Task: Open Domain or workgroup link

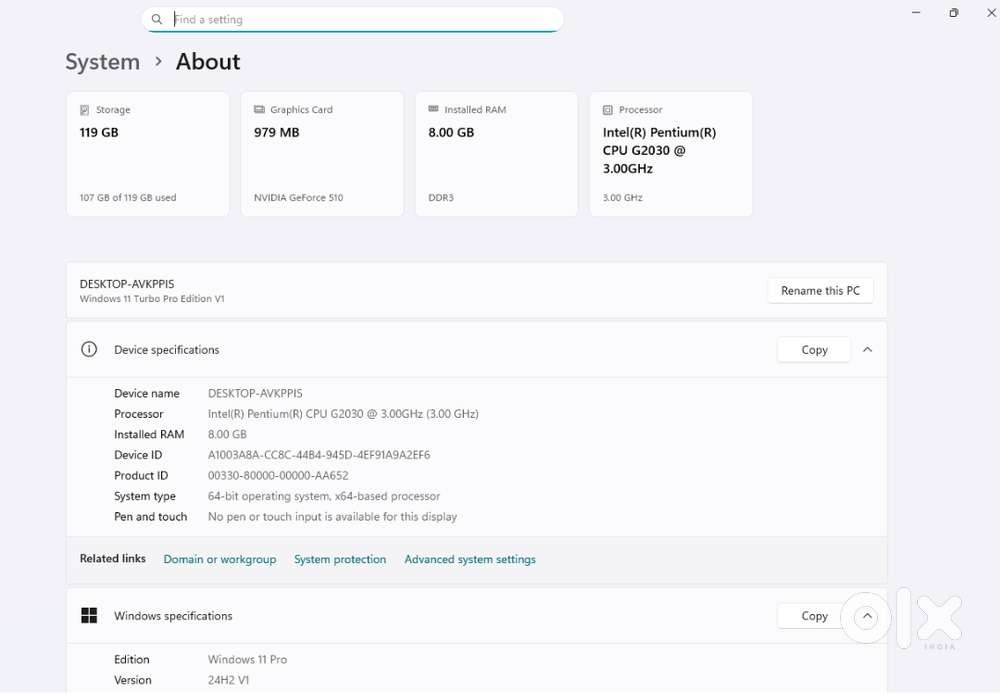Action: coord(219,560)
